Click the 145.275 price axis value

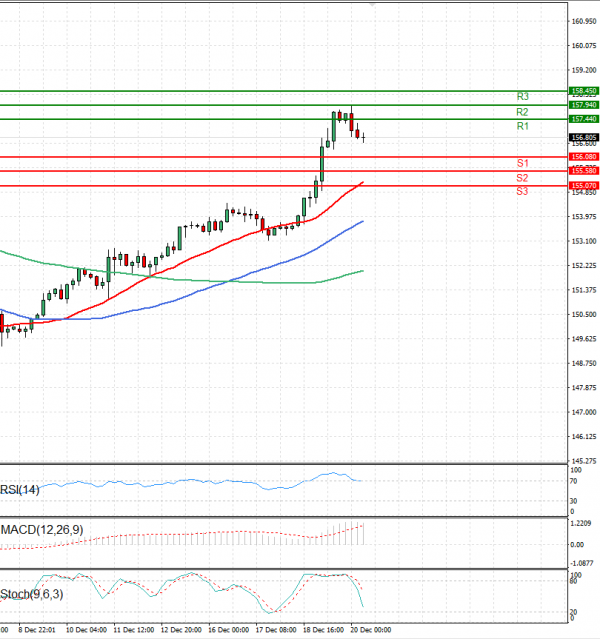(x=584, y=461)
